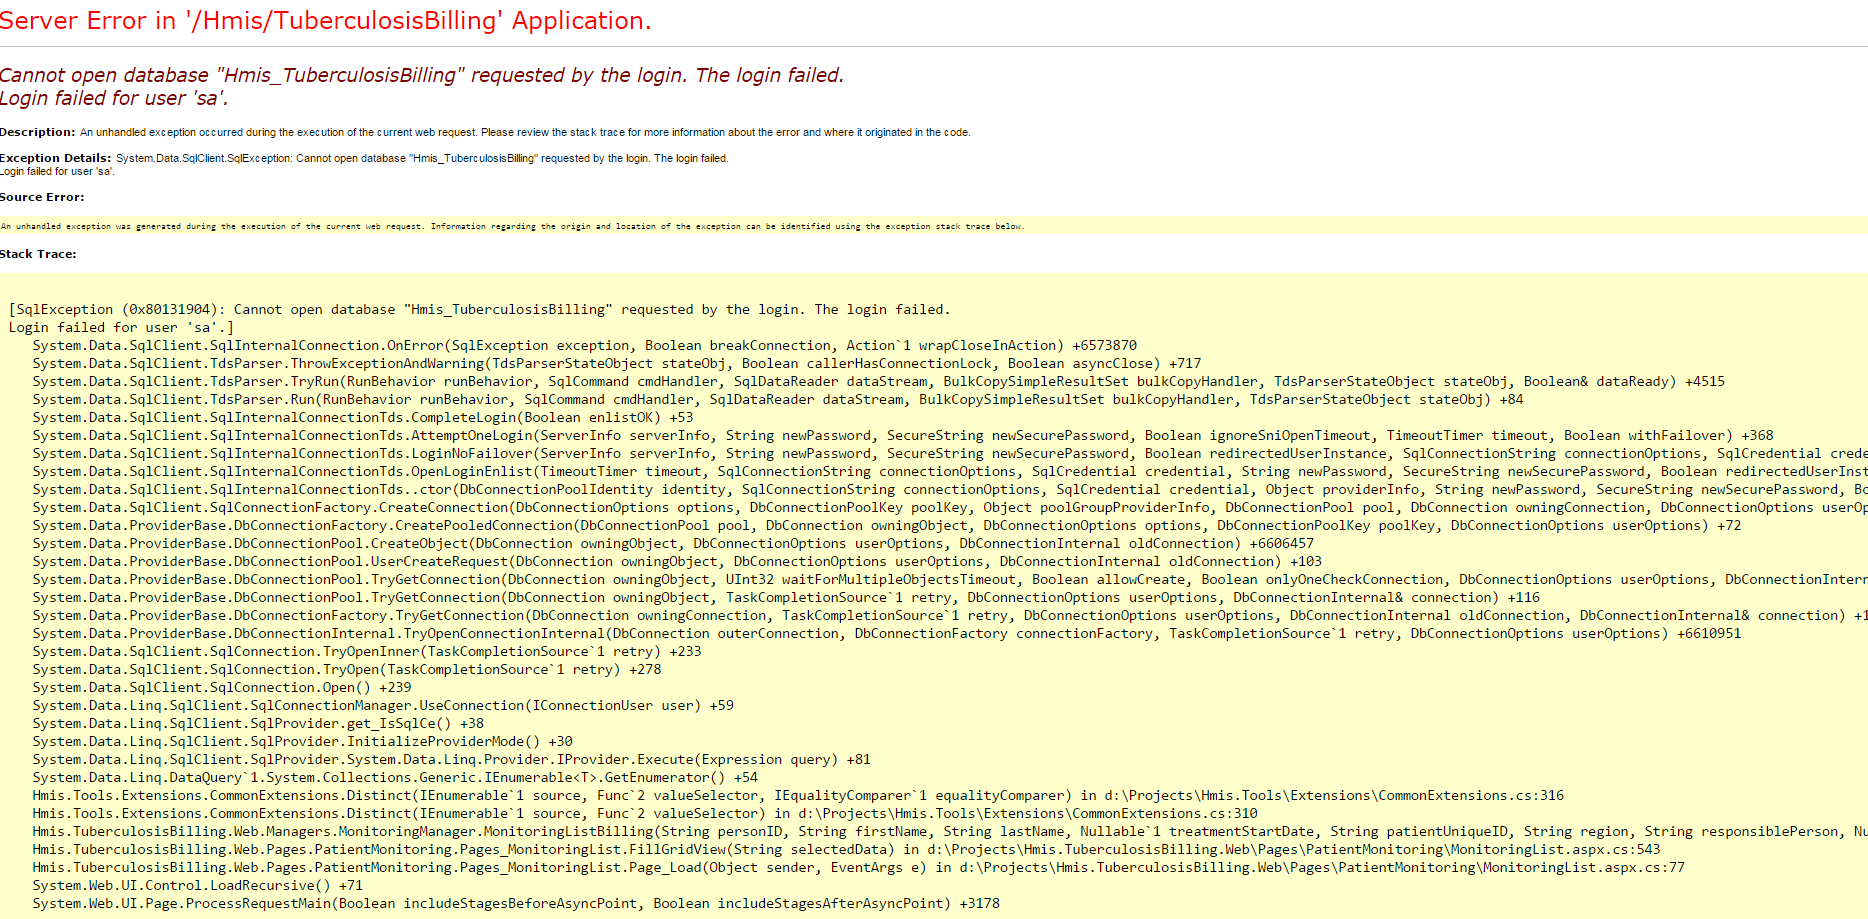Click the TdsParser.ThrowExceptionAndWarning stack line
This screenshot has width=1868, height=919.
616,364
